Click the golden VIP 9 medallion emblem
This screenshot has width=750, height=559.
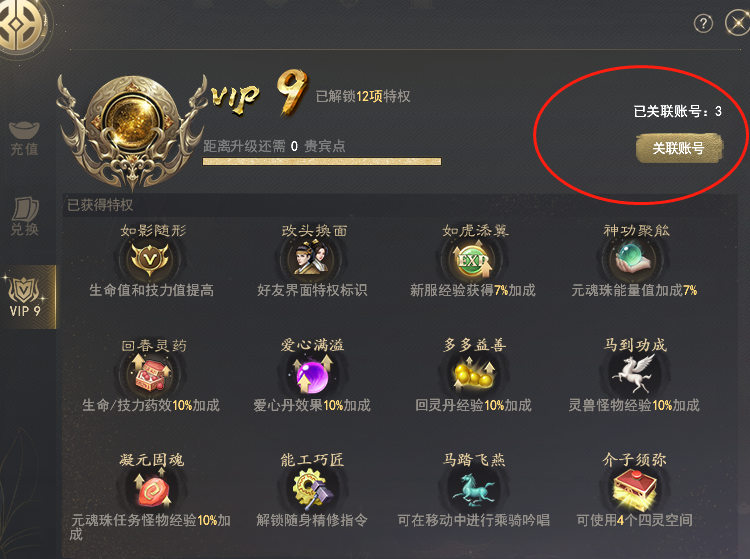[x=130, y=126]
